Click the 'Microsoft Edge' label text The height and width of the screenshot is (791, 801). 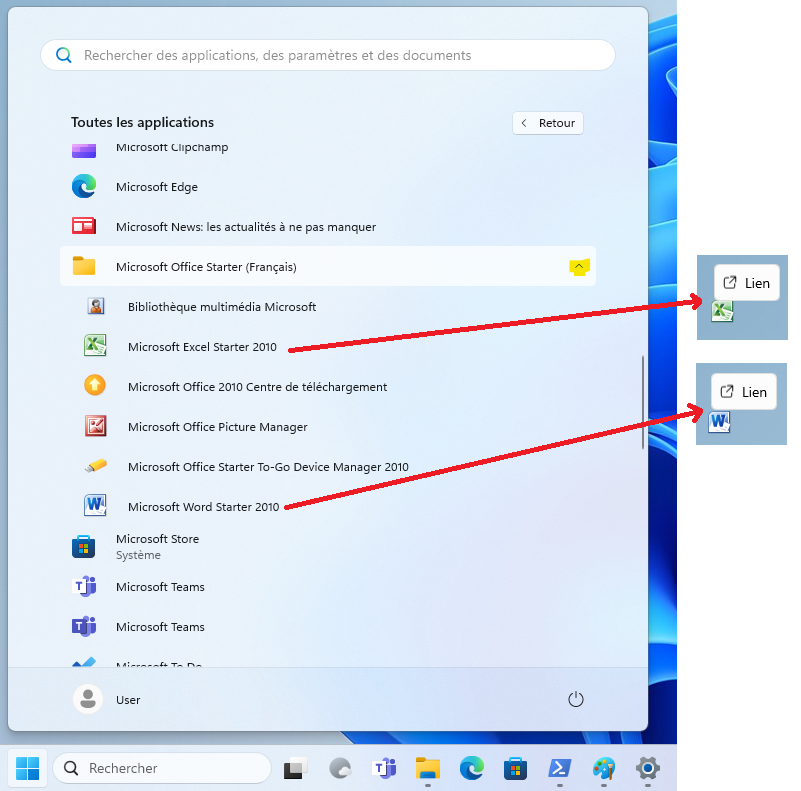click(x=157, y=187)
